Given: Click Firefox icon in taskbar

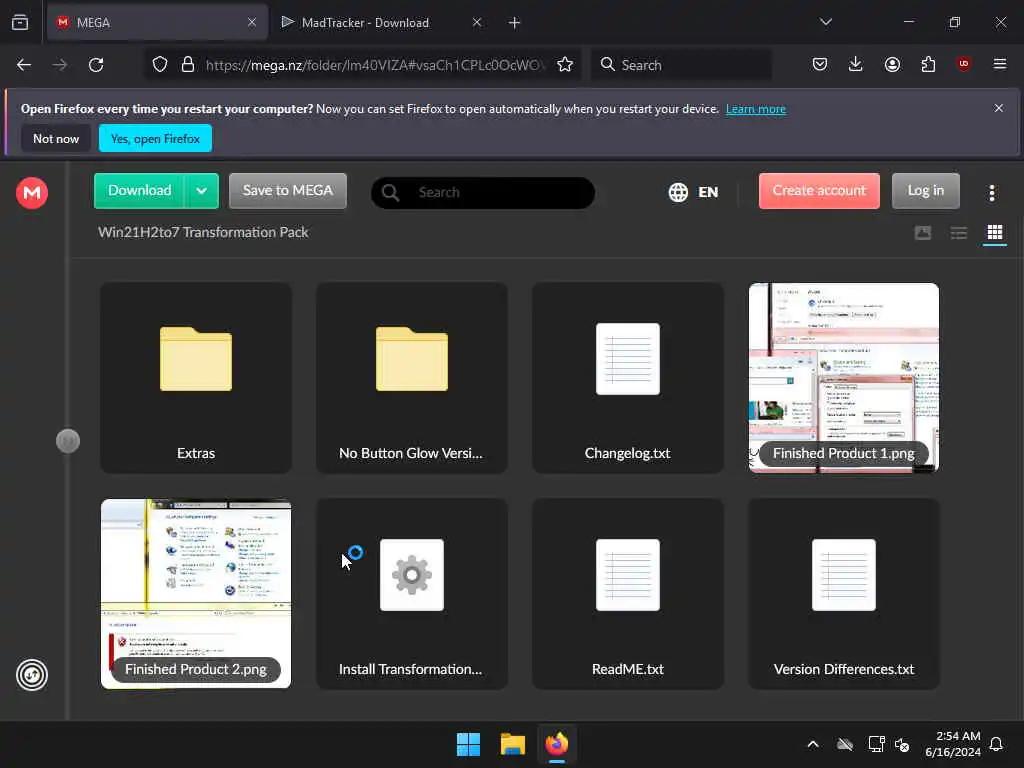Looking at the screenshot, I should coord(557,744).
